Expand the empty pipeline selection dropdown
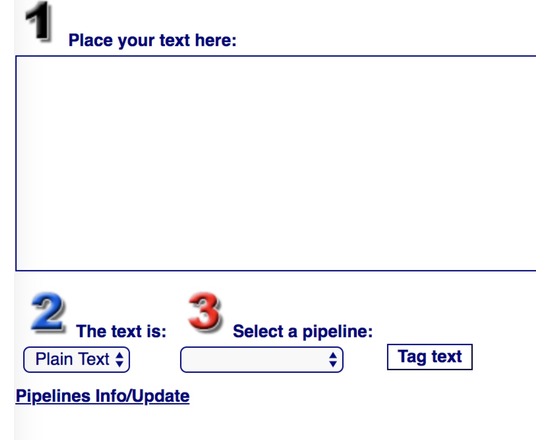This screenshot has width=550, height=440. (x=262, y=360)
